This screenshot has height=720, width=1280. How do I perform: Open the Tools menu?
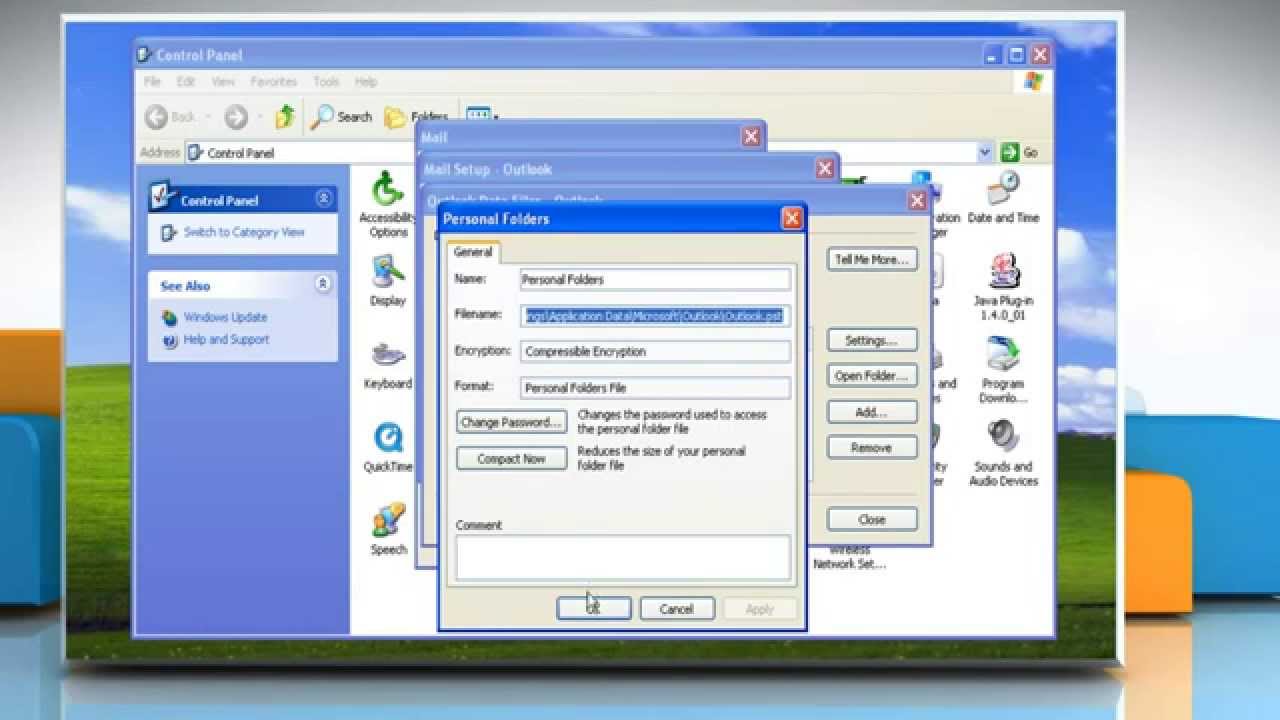pos(326,82)
